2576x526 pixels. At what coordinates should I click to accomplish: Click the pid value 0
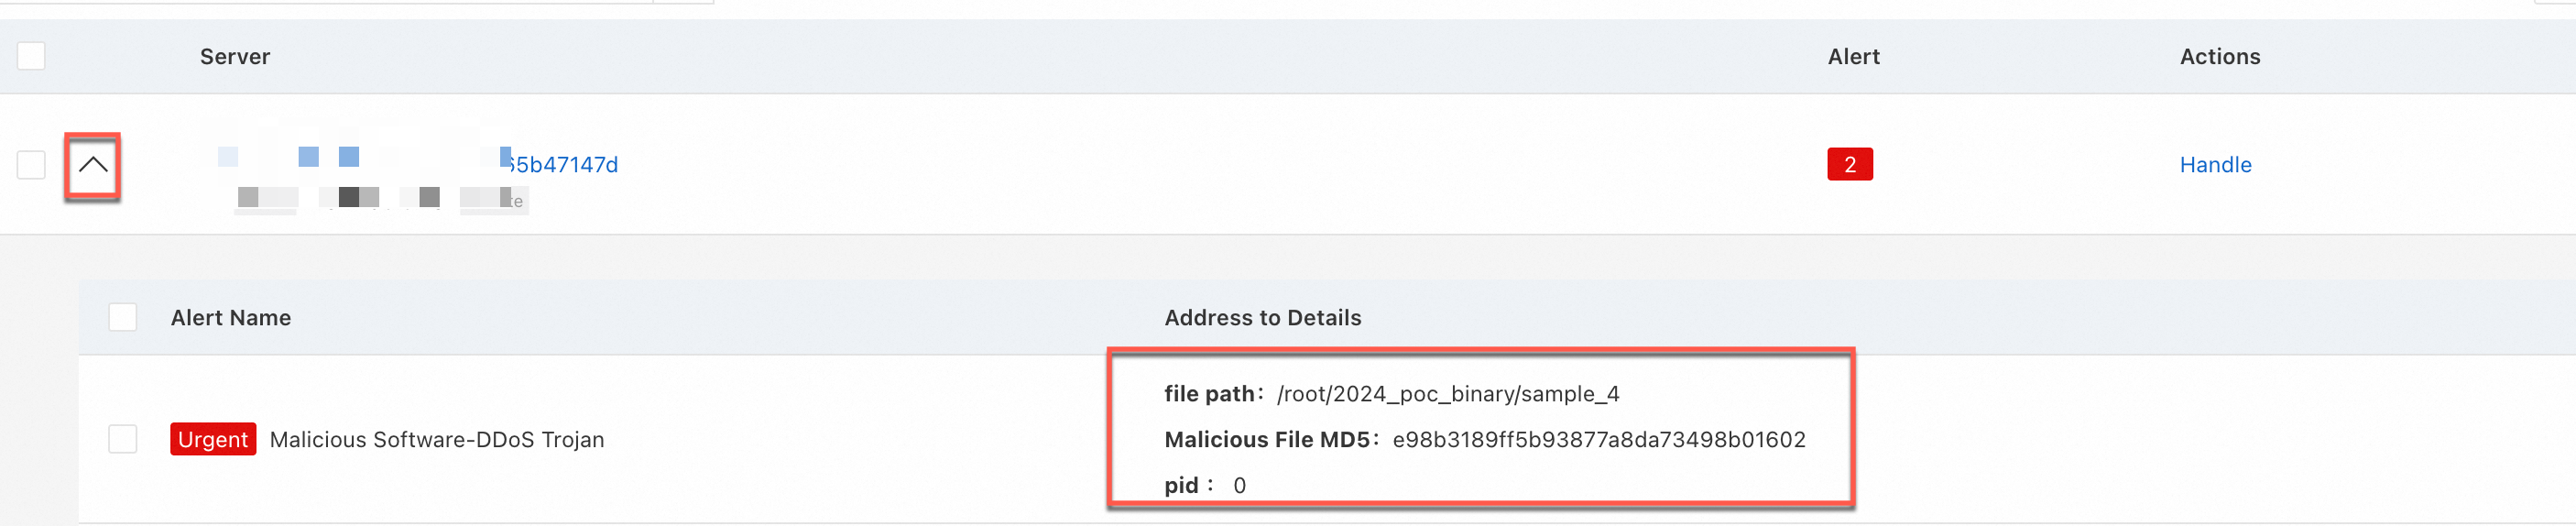(1239, 486)
